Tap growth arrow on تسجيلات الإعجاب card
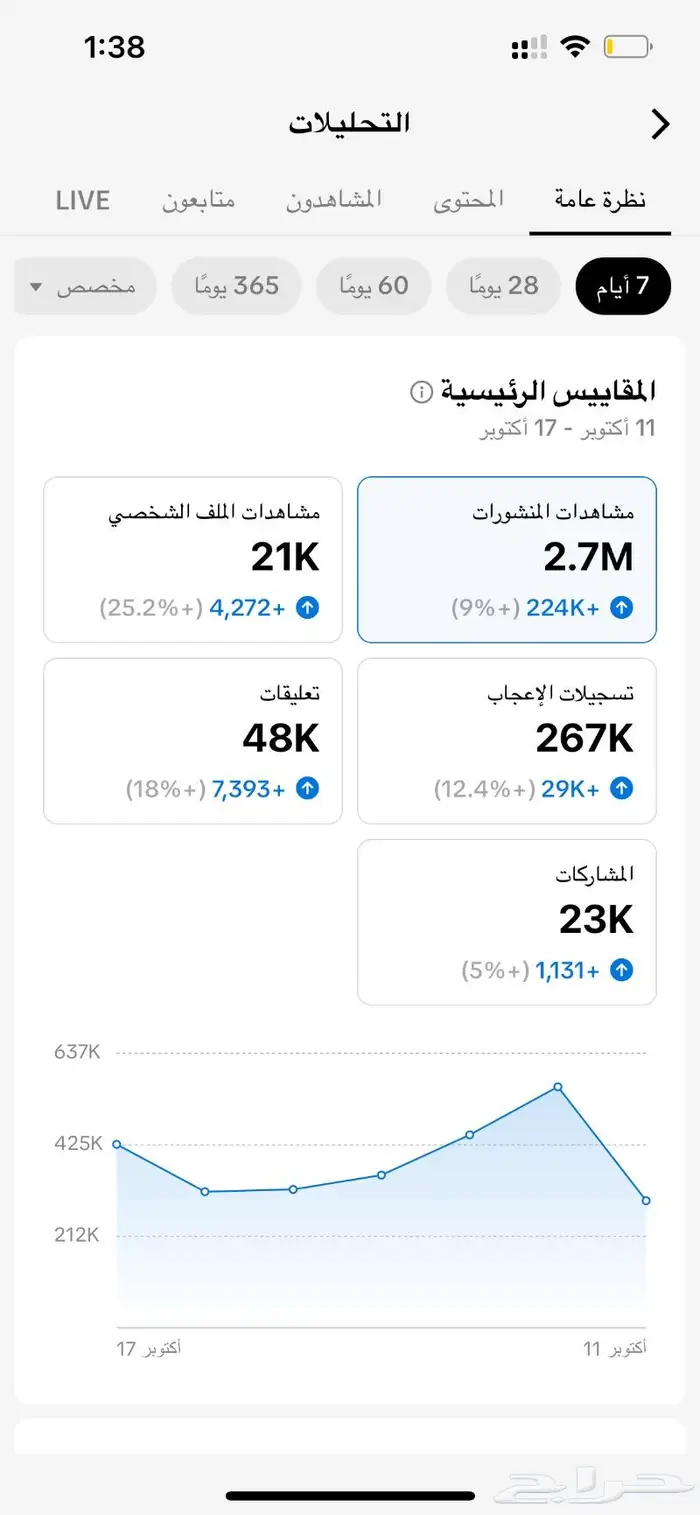700x1515 pixels. click(x=622, y=789)
